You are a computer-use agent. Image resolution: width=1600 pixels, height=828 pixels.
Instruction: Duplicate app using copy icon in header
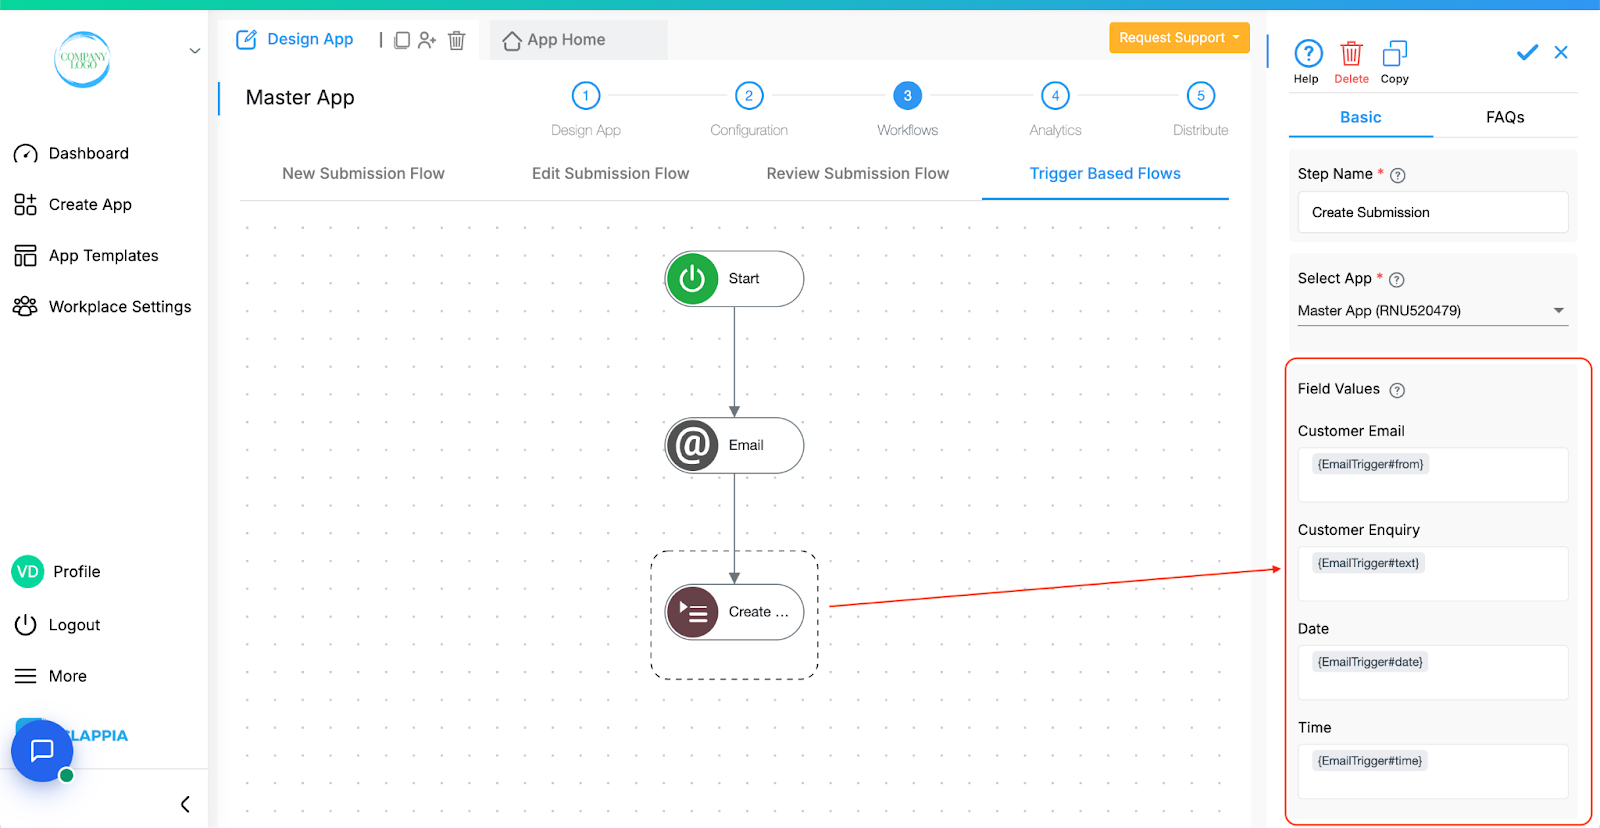point(402,40)
